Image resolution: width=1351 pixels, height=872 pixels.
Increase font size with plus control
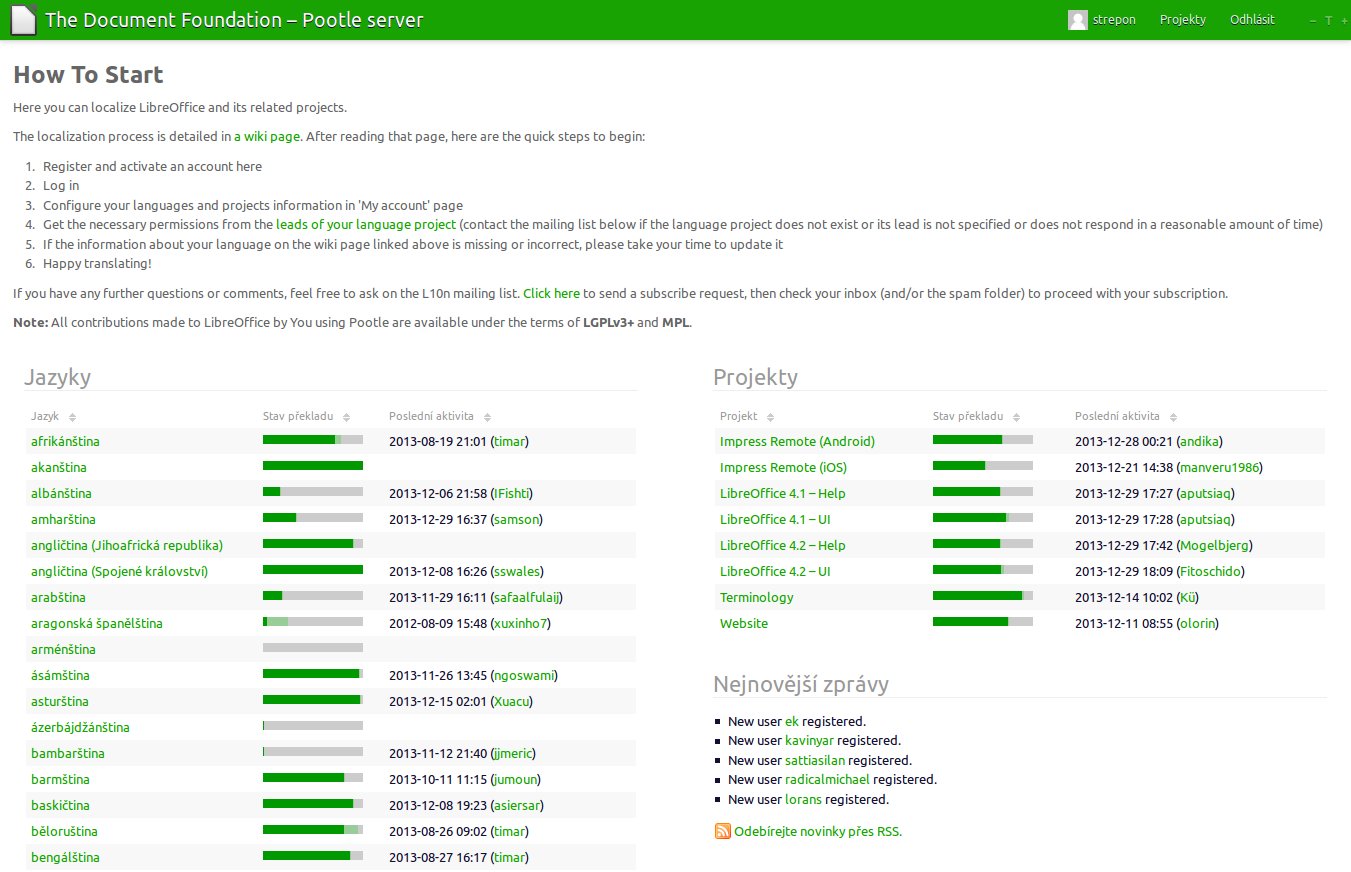point(1345,20)
